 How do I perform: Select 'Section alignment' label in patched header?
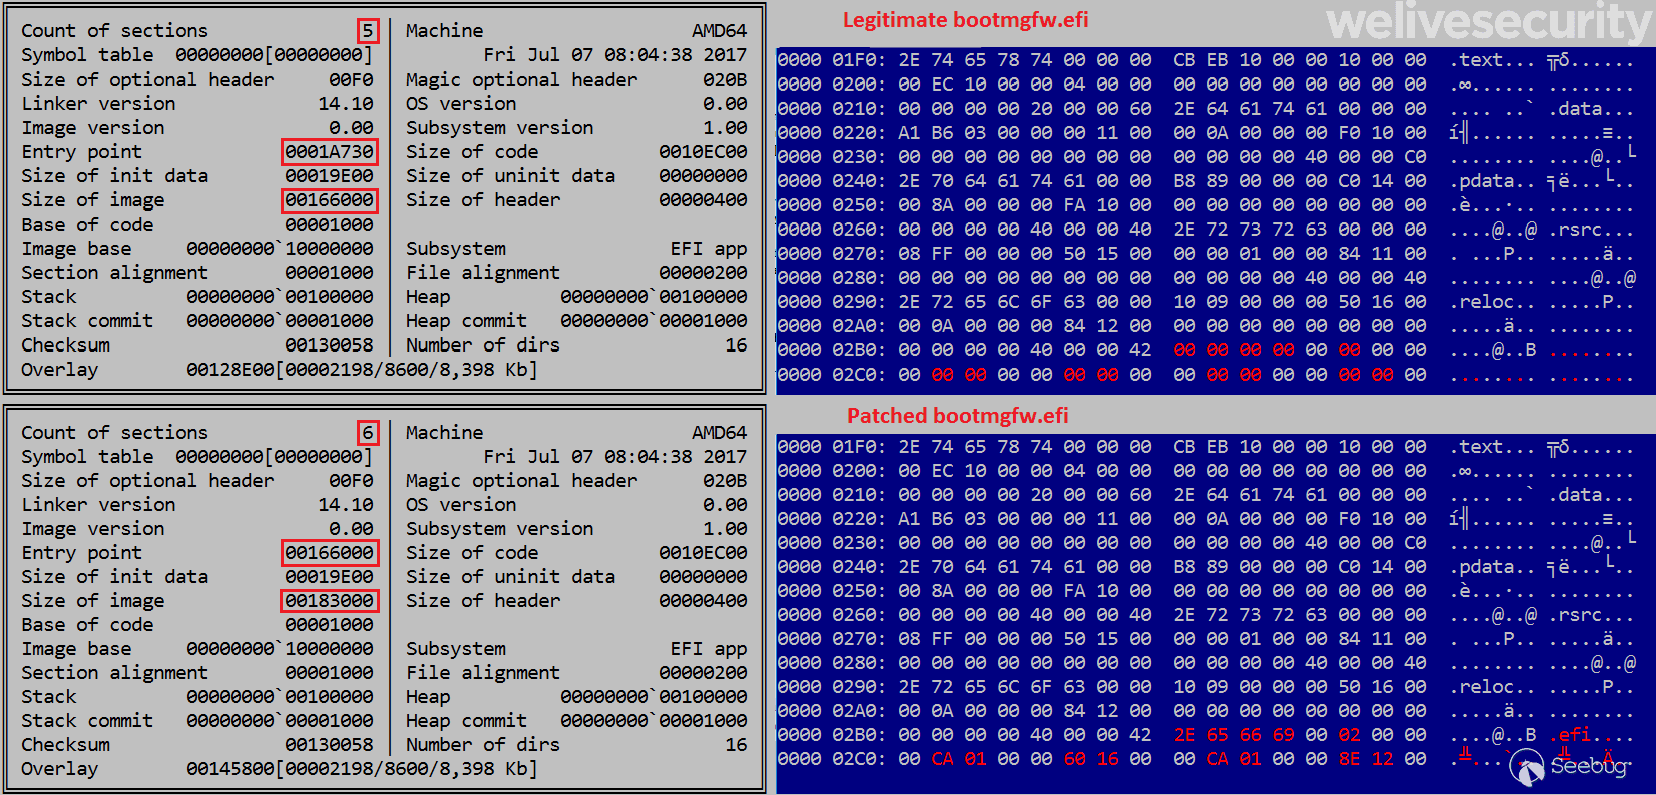[x=115, y=673]
